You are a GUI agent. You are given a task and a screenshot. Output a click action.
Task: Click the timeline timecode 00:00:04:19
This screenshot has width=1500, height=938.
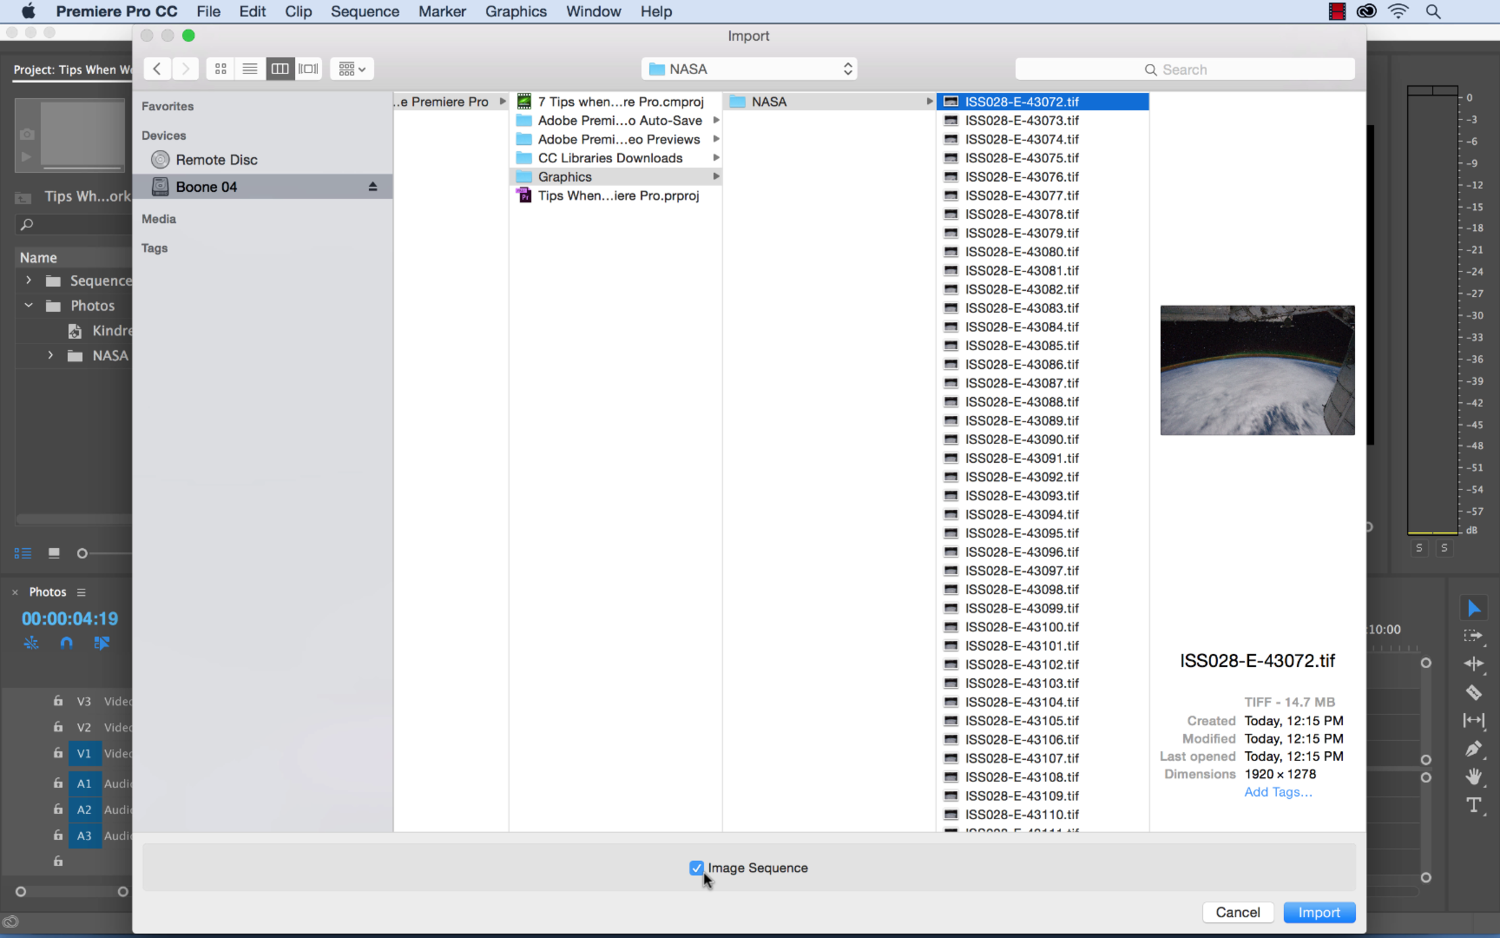click(70, 619)
